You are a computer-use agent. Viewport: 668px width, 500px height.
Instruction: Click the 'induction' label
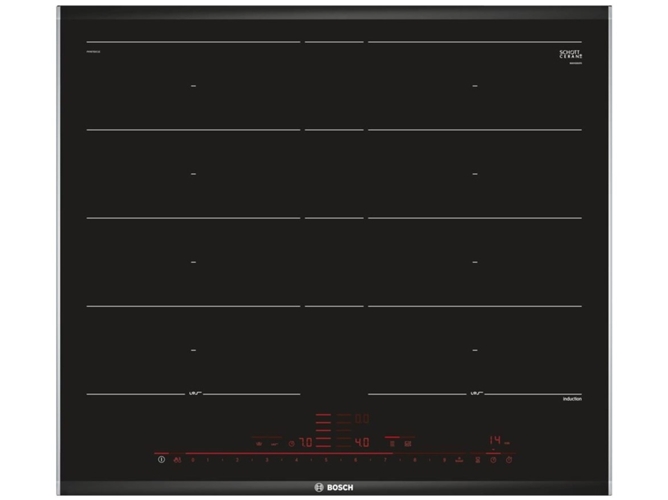[572, 399]
